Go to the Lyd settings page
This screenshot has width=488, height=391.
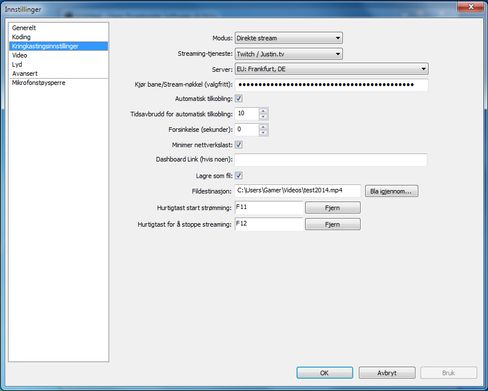coord(17,64)
